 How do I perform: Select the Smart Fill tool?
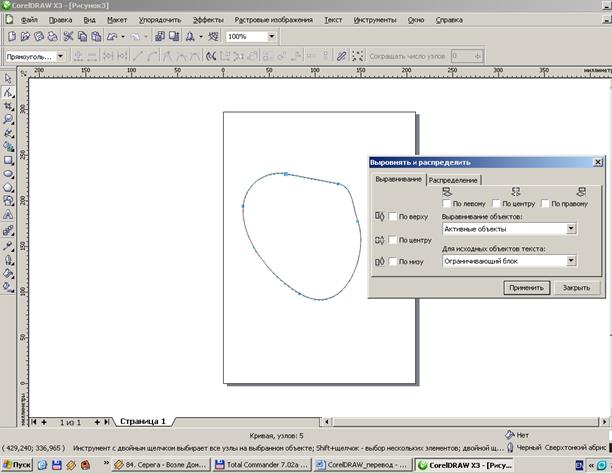click(x=8, y=146)
